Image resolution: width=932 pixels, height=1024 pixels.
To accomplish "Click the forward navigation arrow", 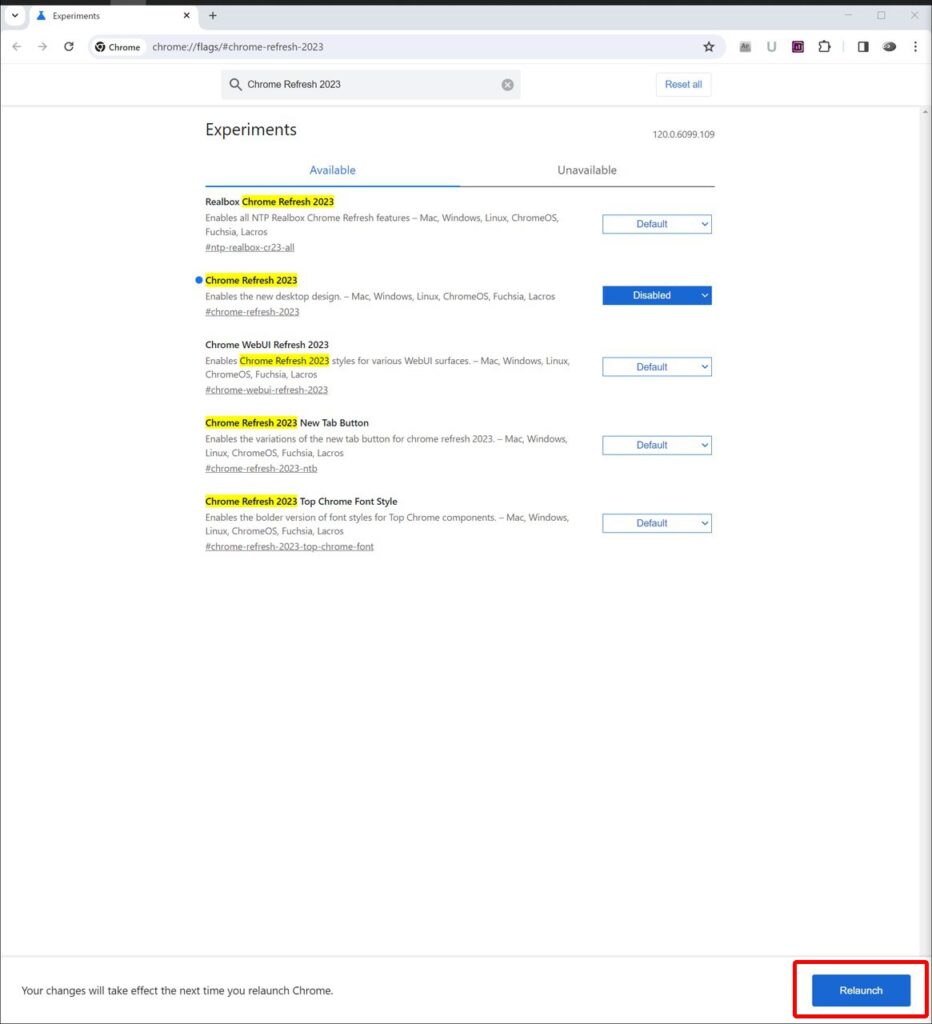I will (x=42, y=46).
